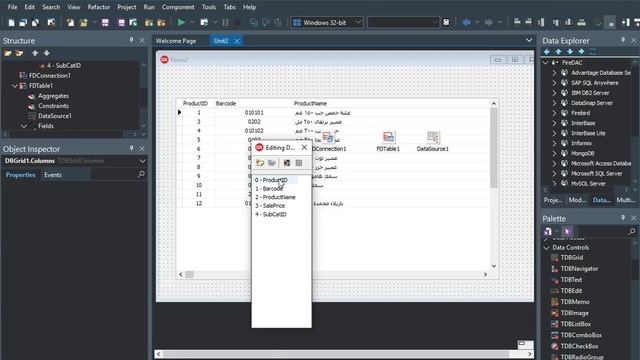Switch to the Welcome Page tab
This screenshot has height=360, width=640.
176,41
